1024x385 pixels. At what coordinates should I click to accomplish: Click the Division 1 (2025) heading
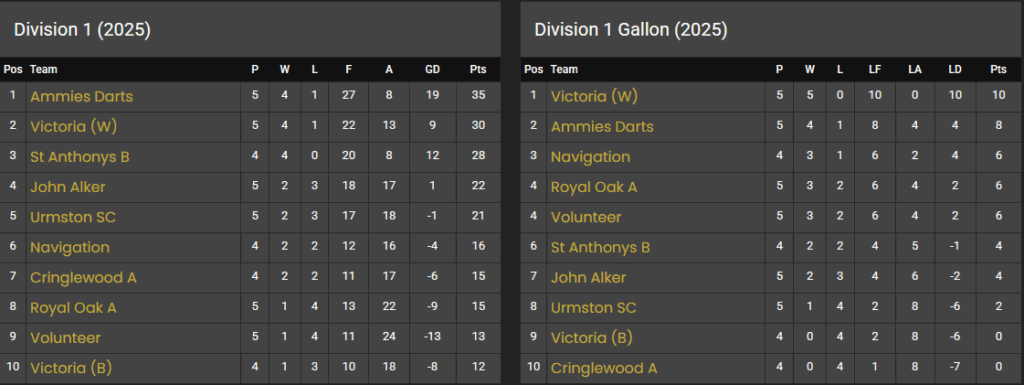click(82, 30)
